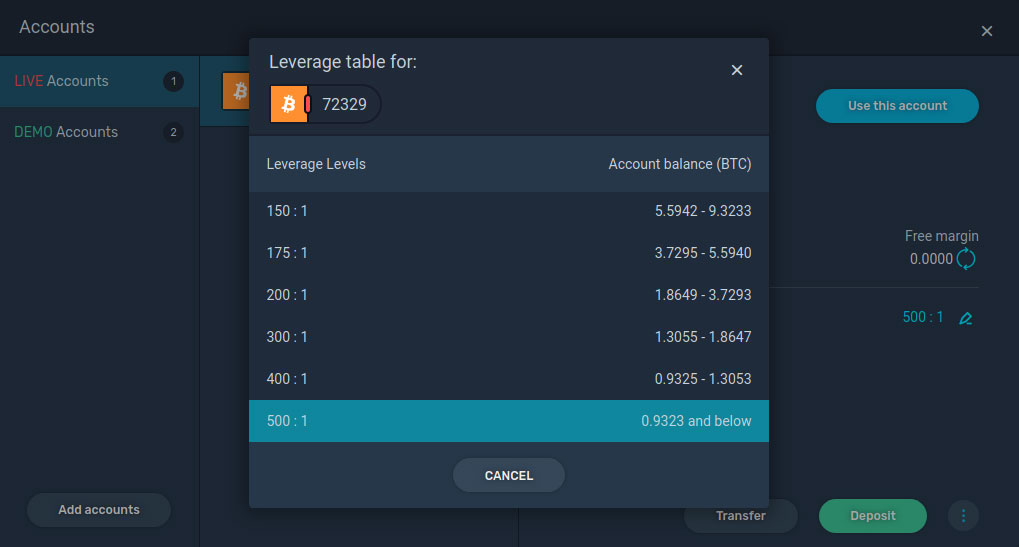Refresh Free margin with the circular arrow
Viewport: 1019px width, 547px height.
[966, 259]
